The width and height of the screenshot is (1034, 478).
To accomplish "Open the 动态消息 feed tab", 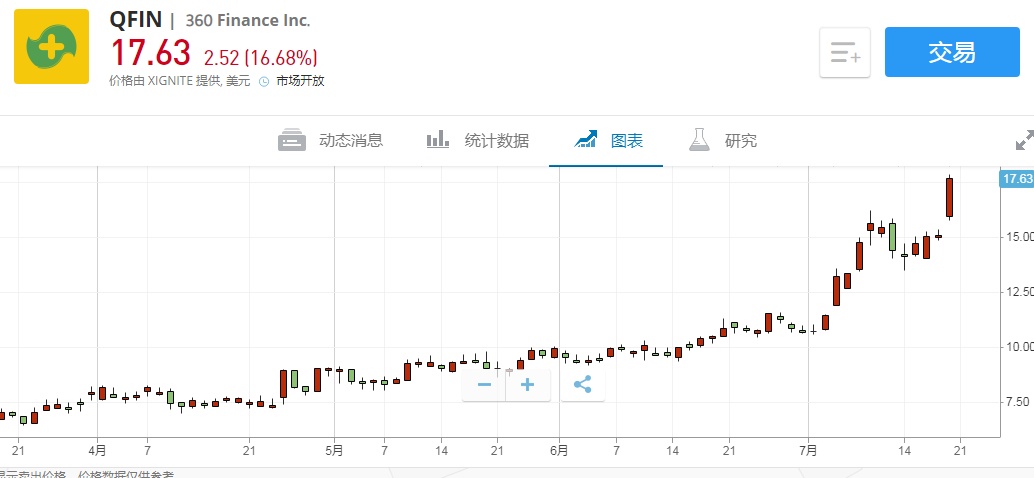I will (331, 140).
